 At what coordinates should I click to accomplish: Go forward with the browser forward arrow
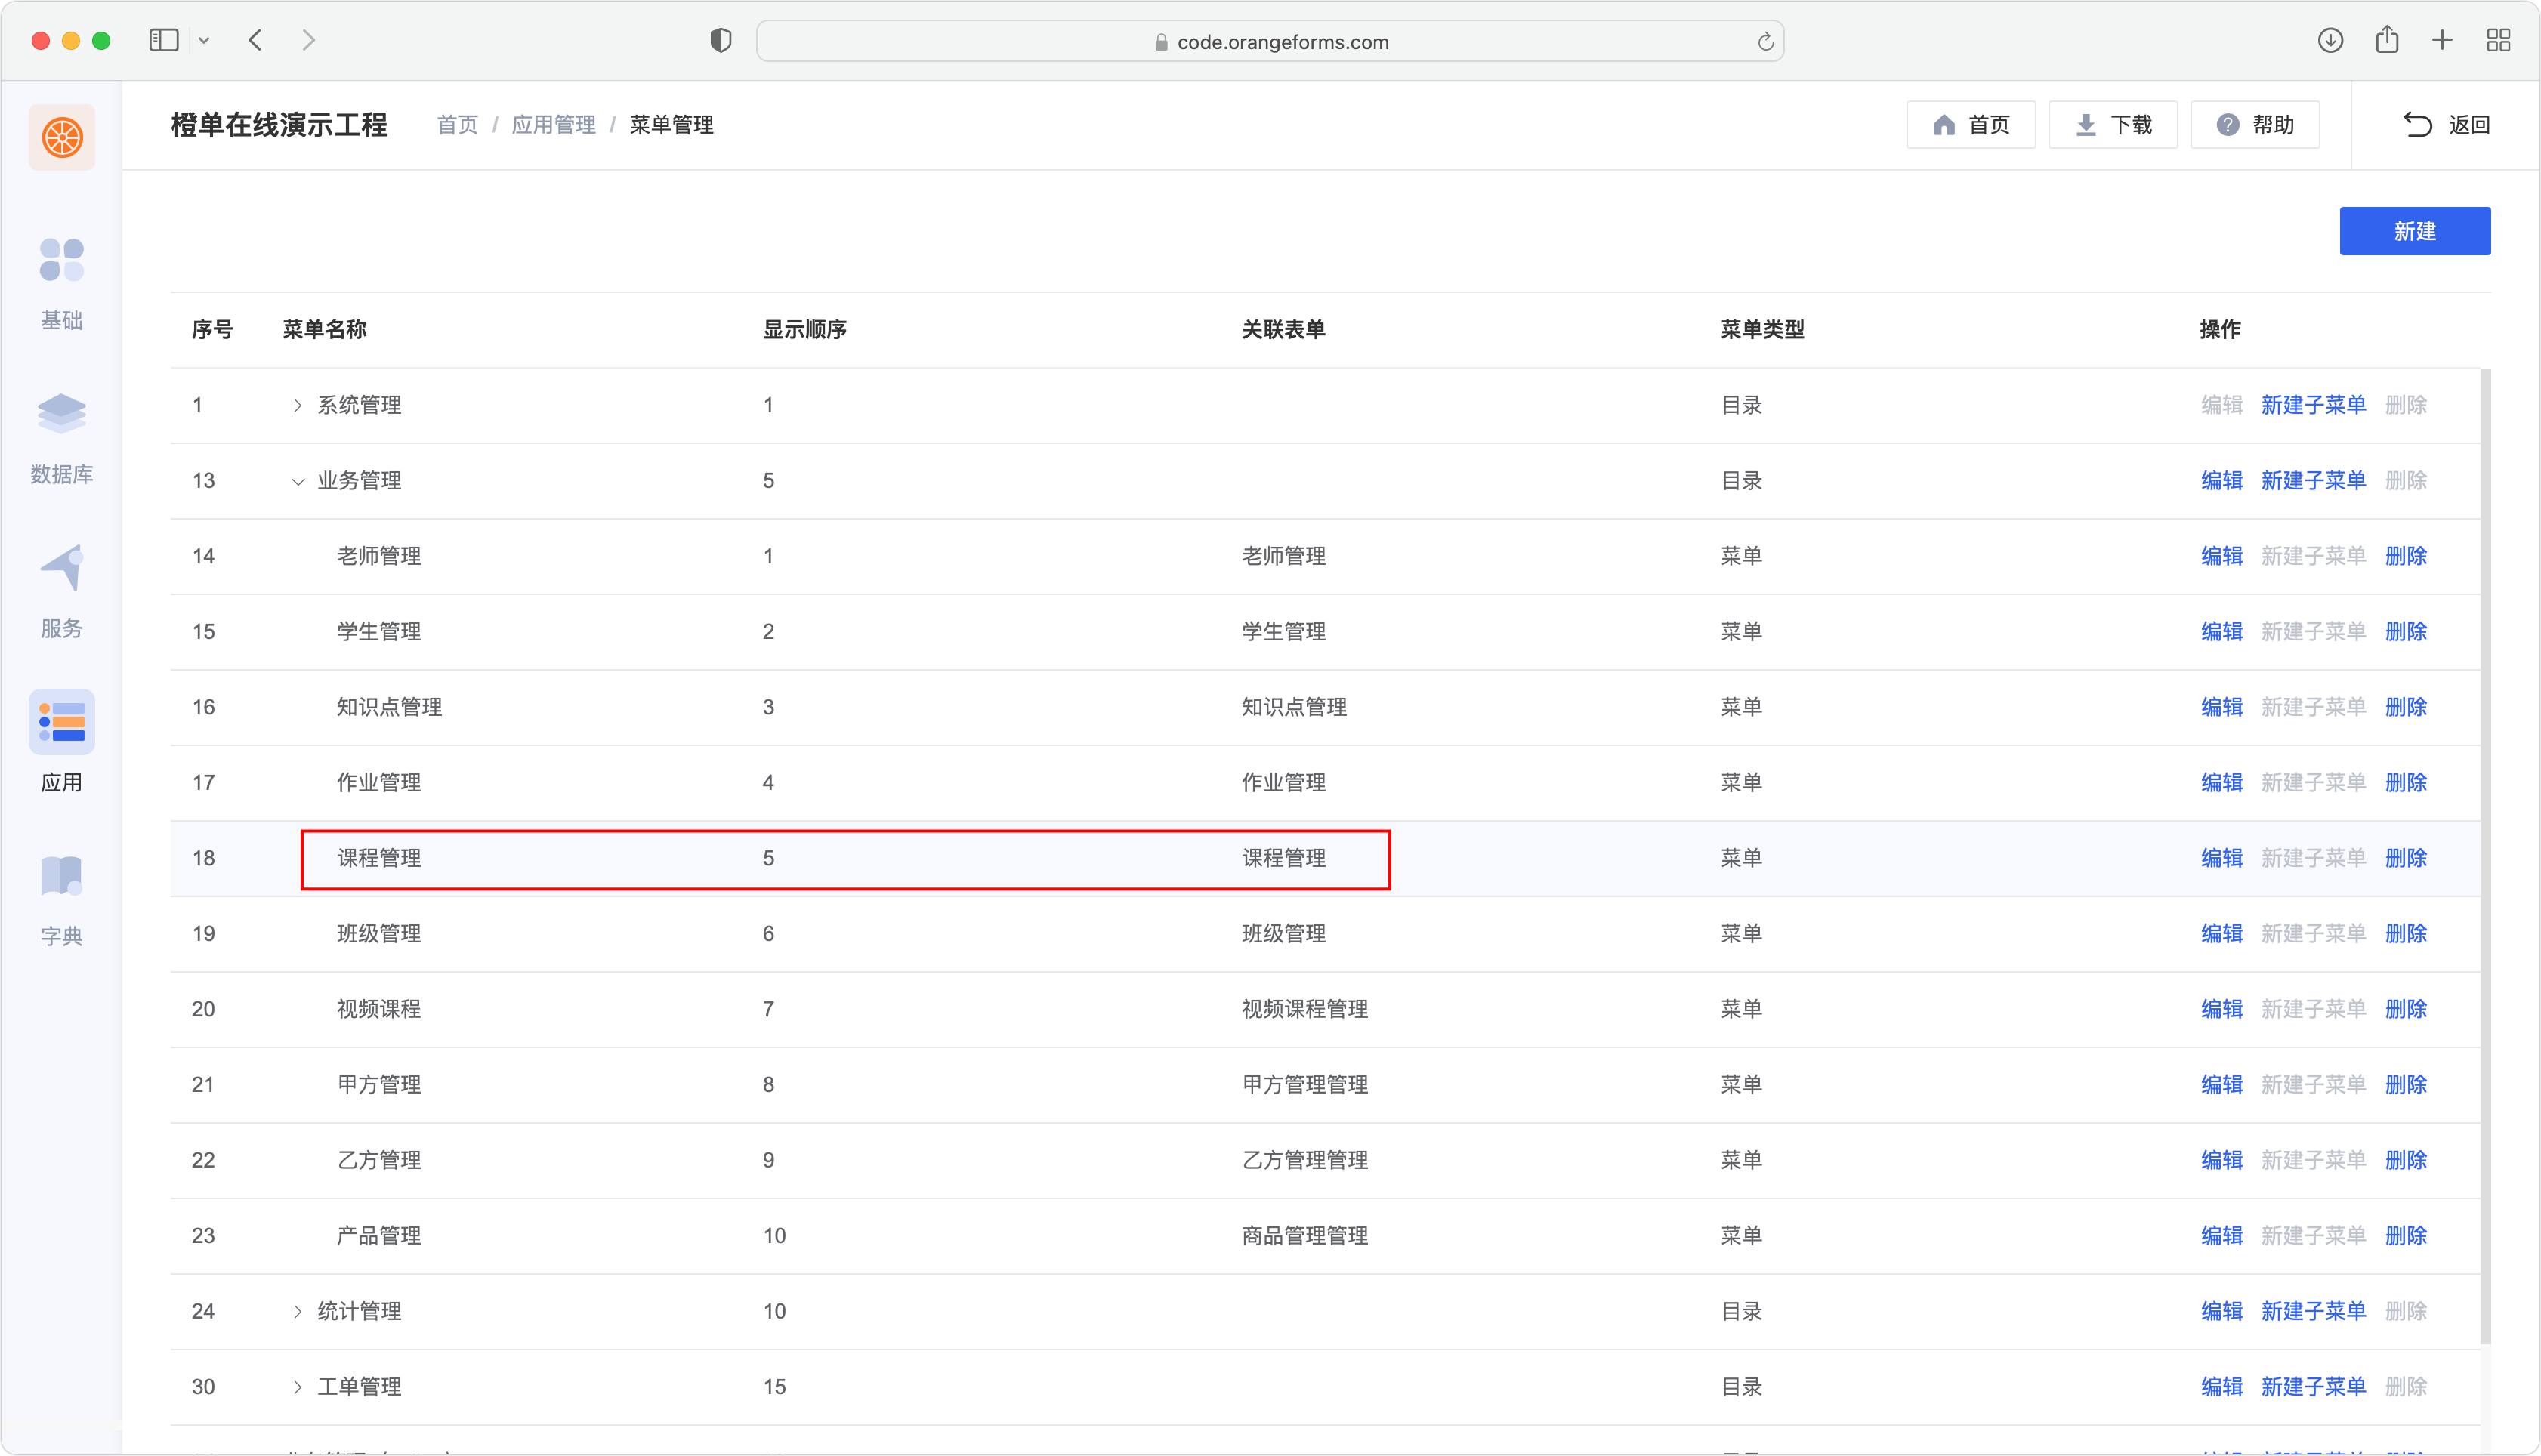pyautogui.click(x=309, y=40)
